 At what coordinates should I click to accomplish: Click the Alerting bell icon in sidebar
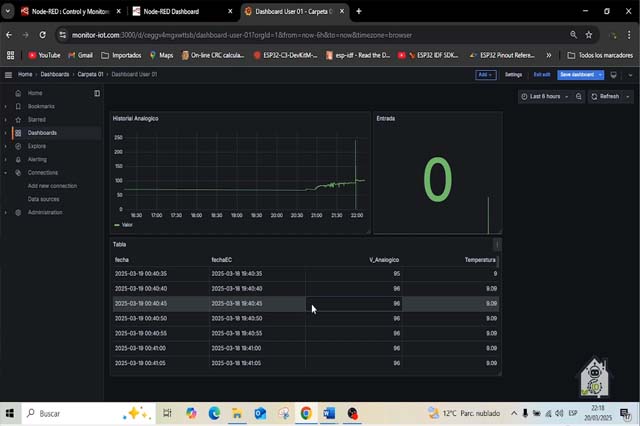(18, 159)
